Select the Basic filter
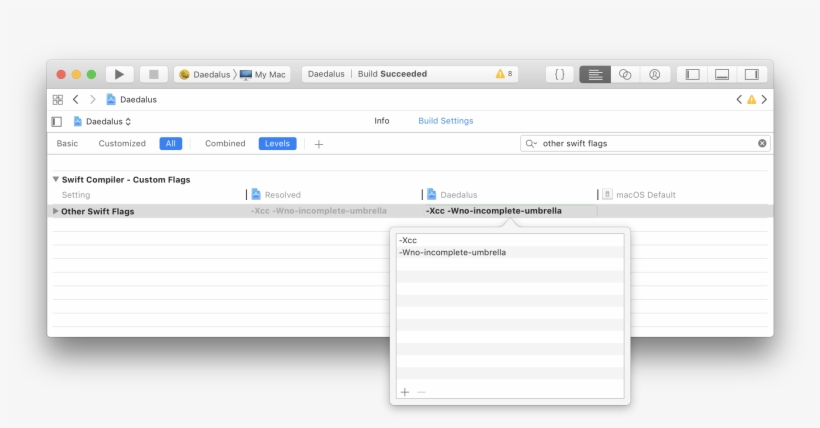Screen dimensions: 820x428 click(x=67, y=143)
